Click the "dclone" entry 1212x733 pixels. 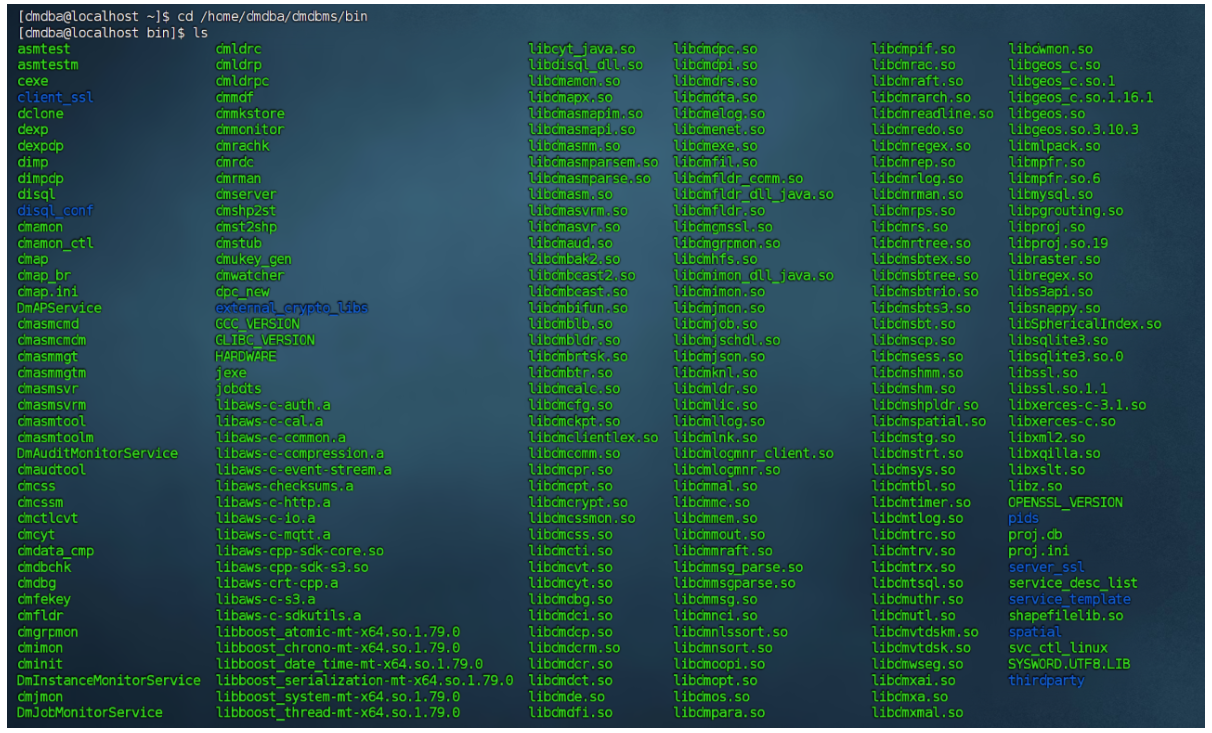pos(40,114)
